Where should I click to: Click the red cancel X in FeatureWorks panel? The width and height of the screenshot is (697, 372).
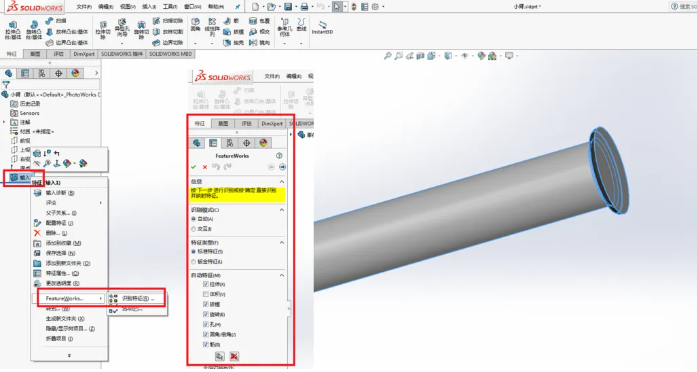205,167
